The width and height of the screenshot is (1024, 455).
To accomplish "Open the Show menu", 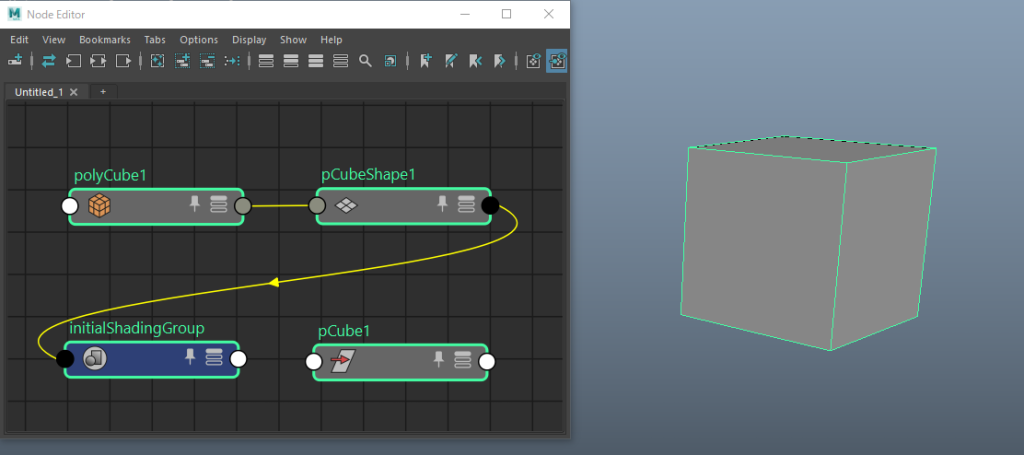I will (293, 40).
